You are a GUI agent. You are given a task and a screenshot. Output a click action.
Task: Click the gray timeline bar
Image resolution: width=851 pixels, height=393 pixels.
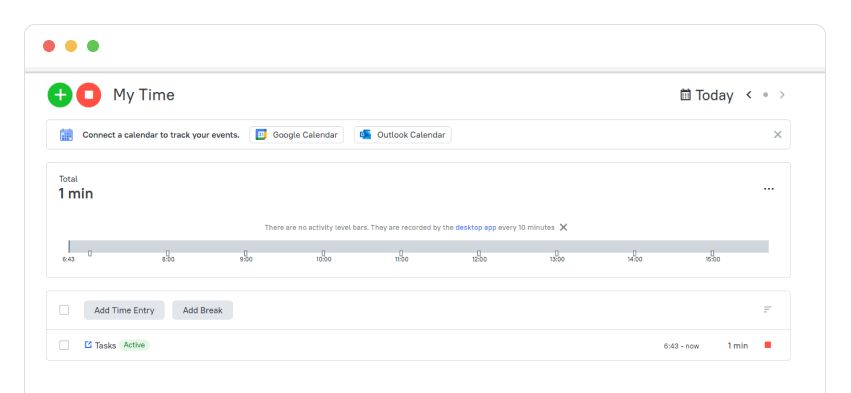pyautogui.click(x=418, y=246)
